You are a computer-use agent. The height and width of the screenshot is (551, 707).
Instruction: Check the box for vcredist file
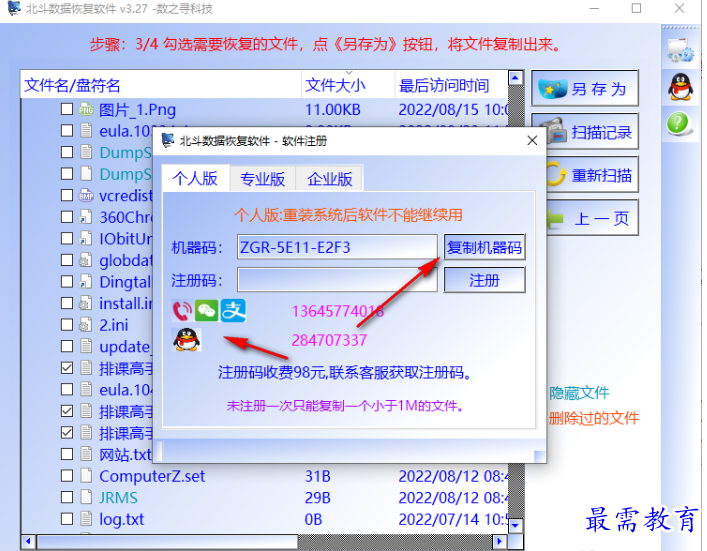[67, 195]
